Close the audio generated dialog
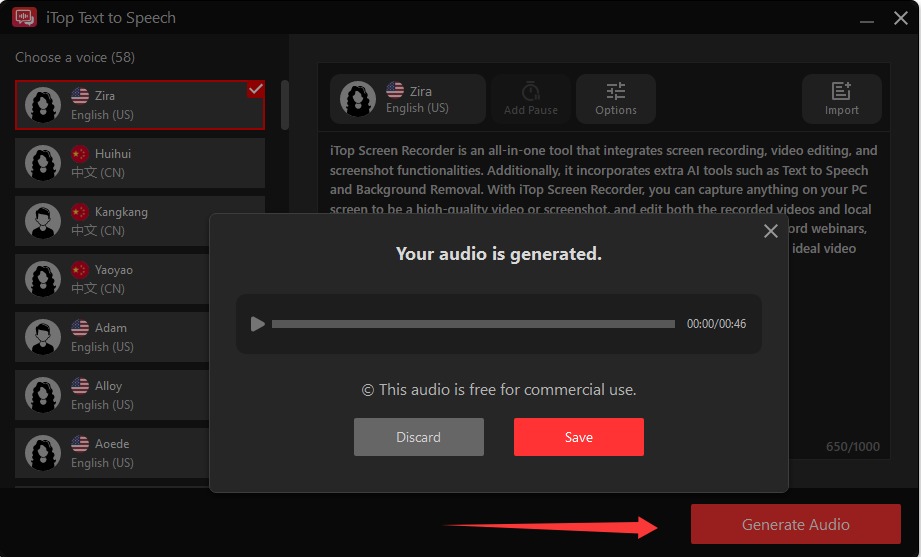Viewport: 921px width, 557px height. [771, 231]
